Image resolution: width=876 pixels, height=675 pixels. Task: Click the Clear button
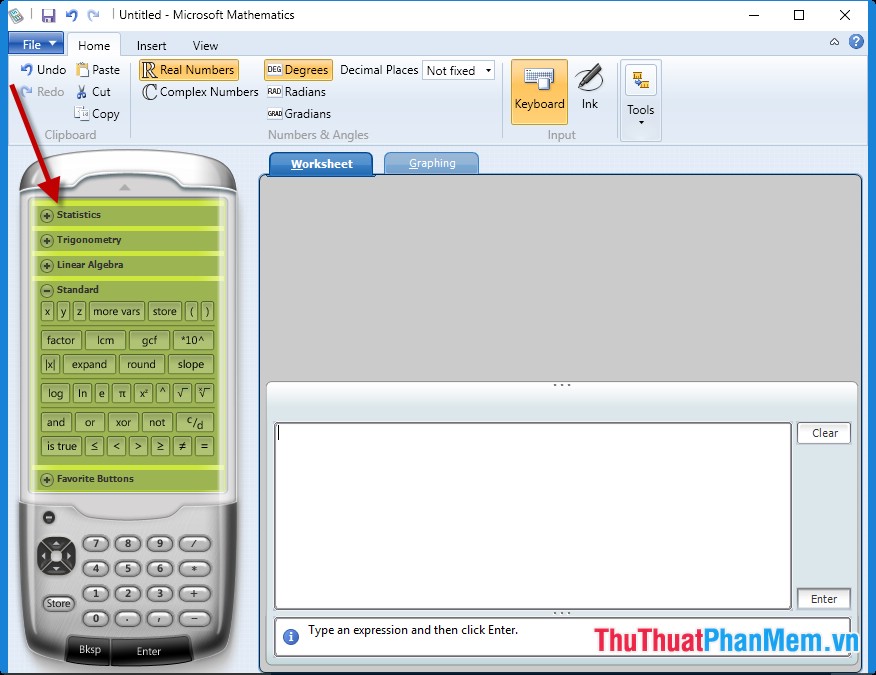[823, 433]
